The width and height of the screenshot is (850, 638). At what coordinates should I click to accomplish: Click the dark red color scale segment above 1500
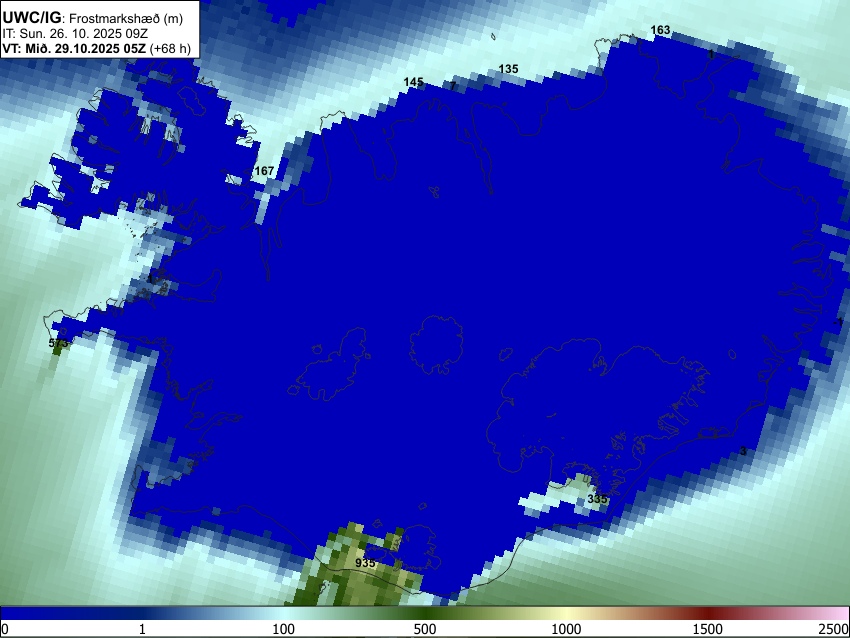[x=707, y=614]
